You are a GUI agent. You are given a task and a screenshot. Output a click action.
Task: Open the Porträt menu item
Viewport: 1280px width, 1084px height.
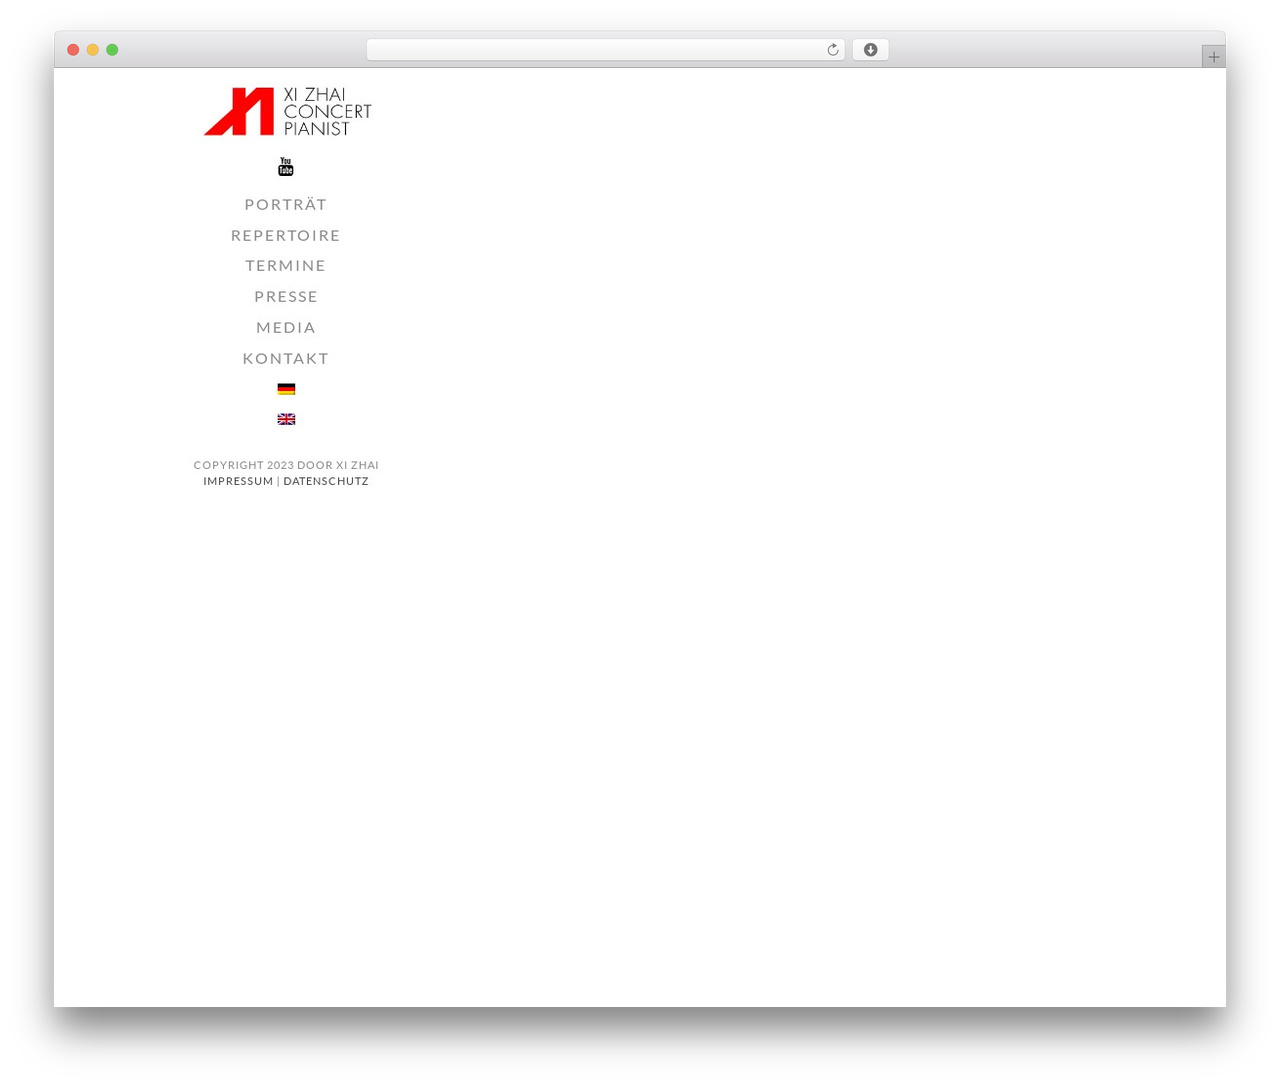click(x=286, y=204)
